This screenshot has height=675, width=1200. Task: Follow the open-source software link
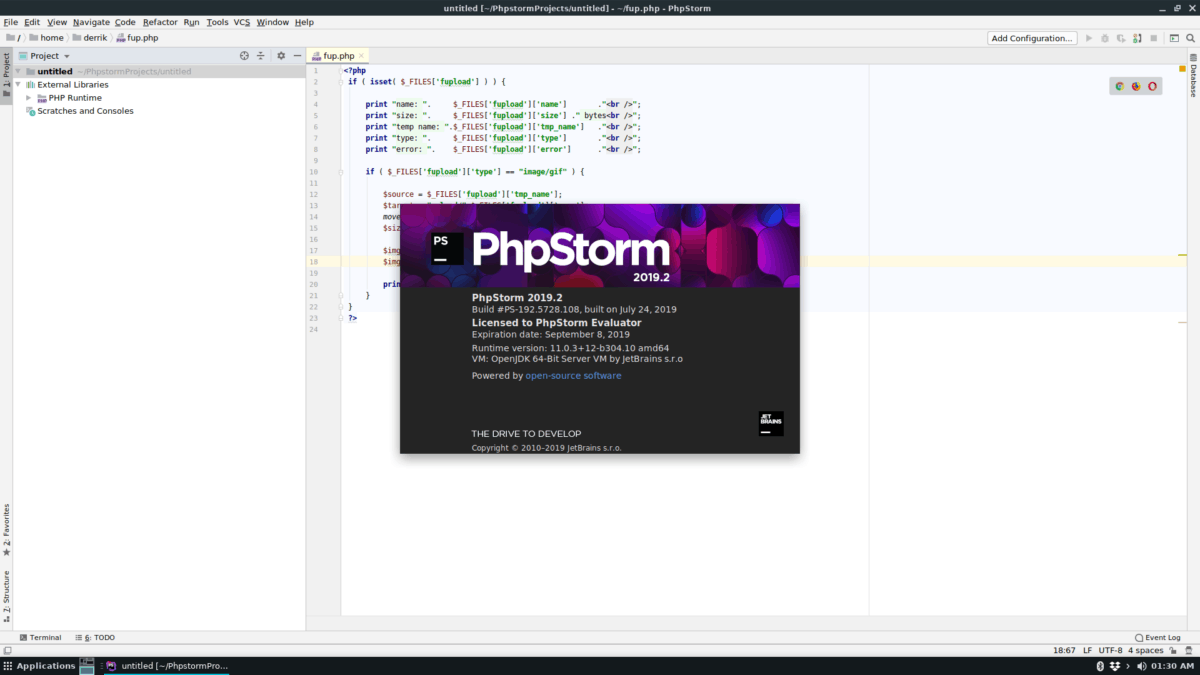tap(573, 376)
